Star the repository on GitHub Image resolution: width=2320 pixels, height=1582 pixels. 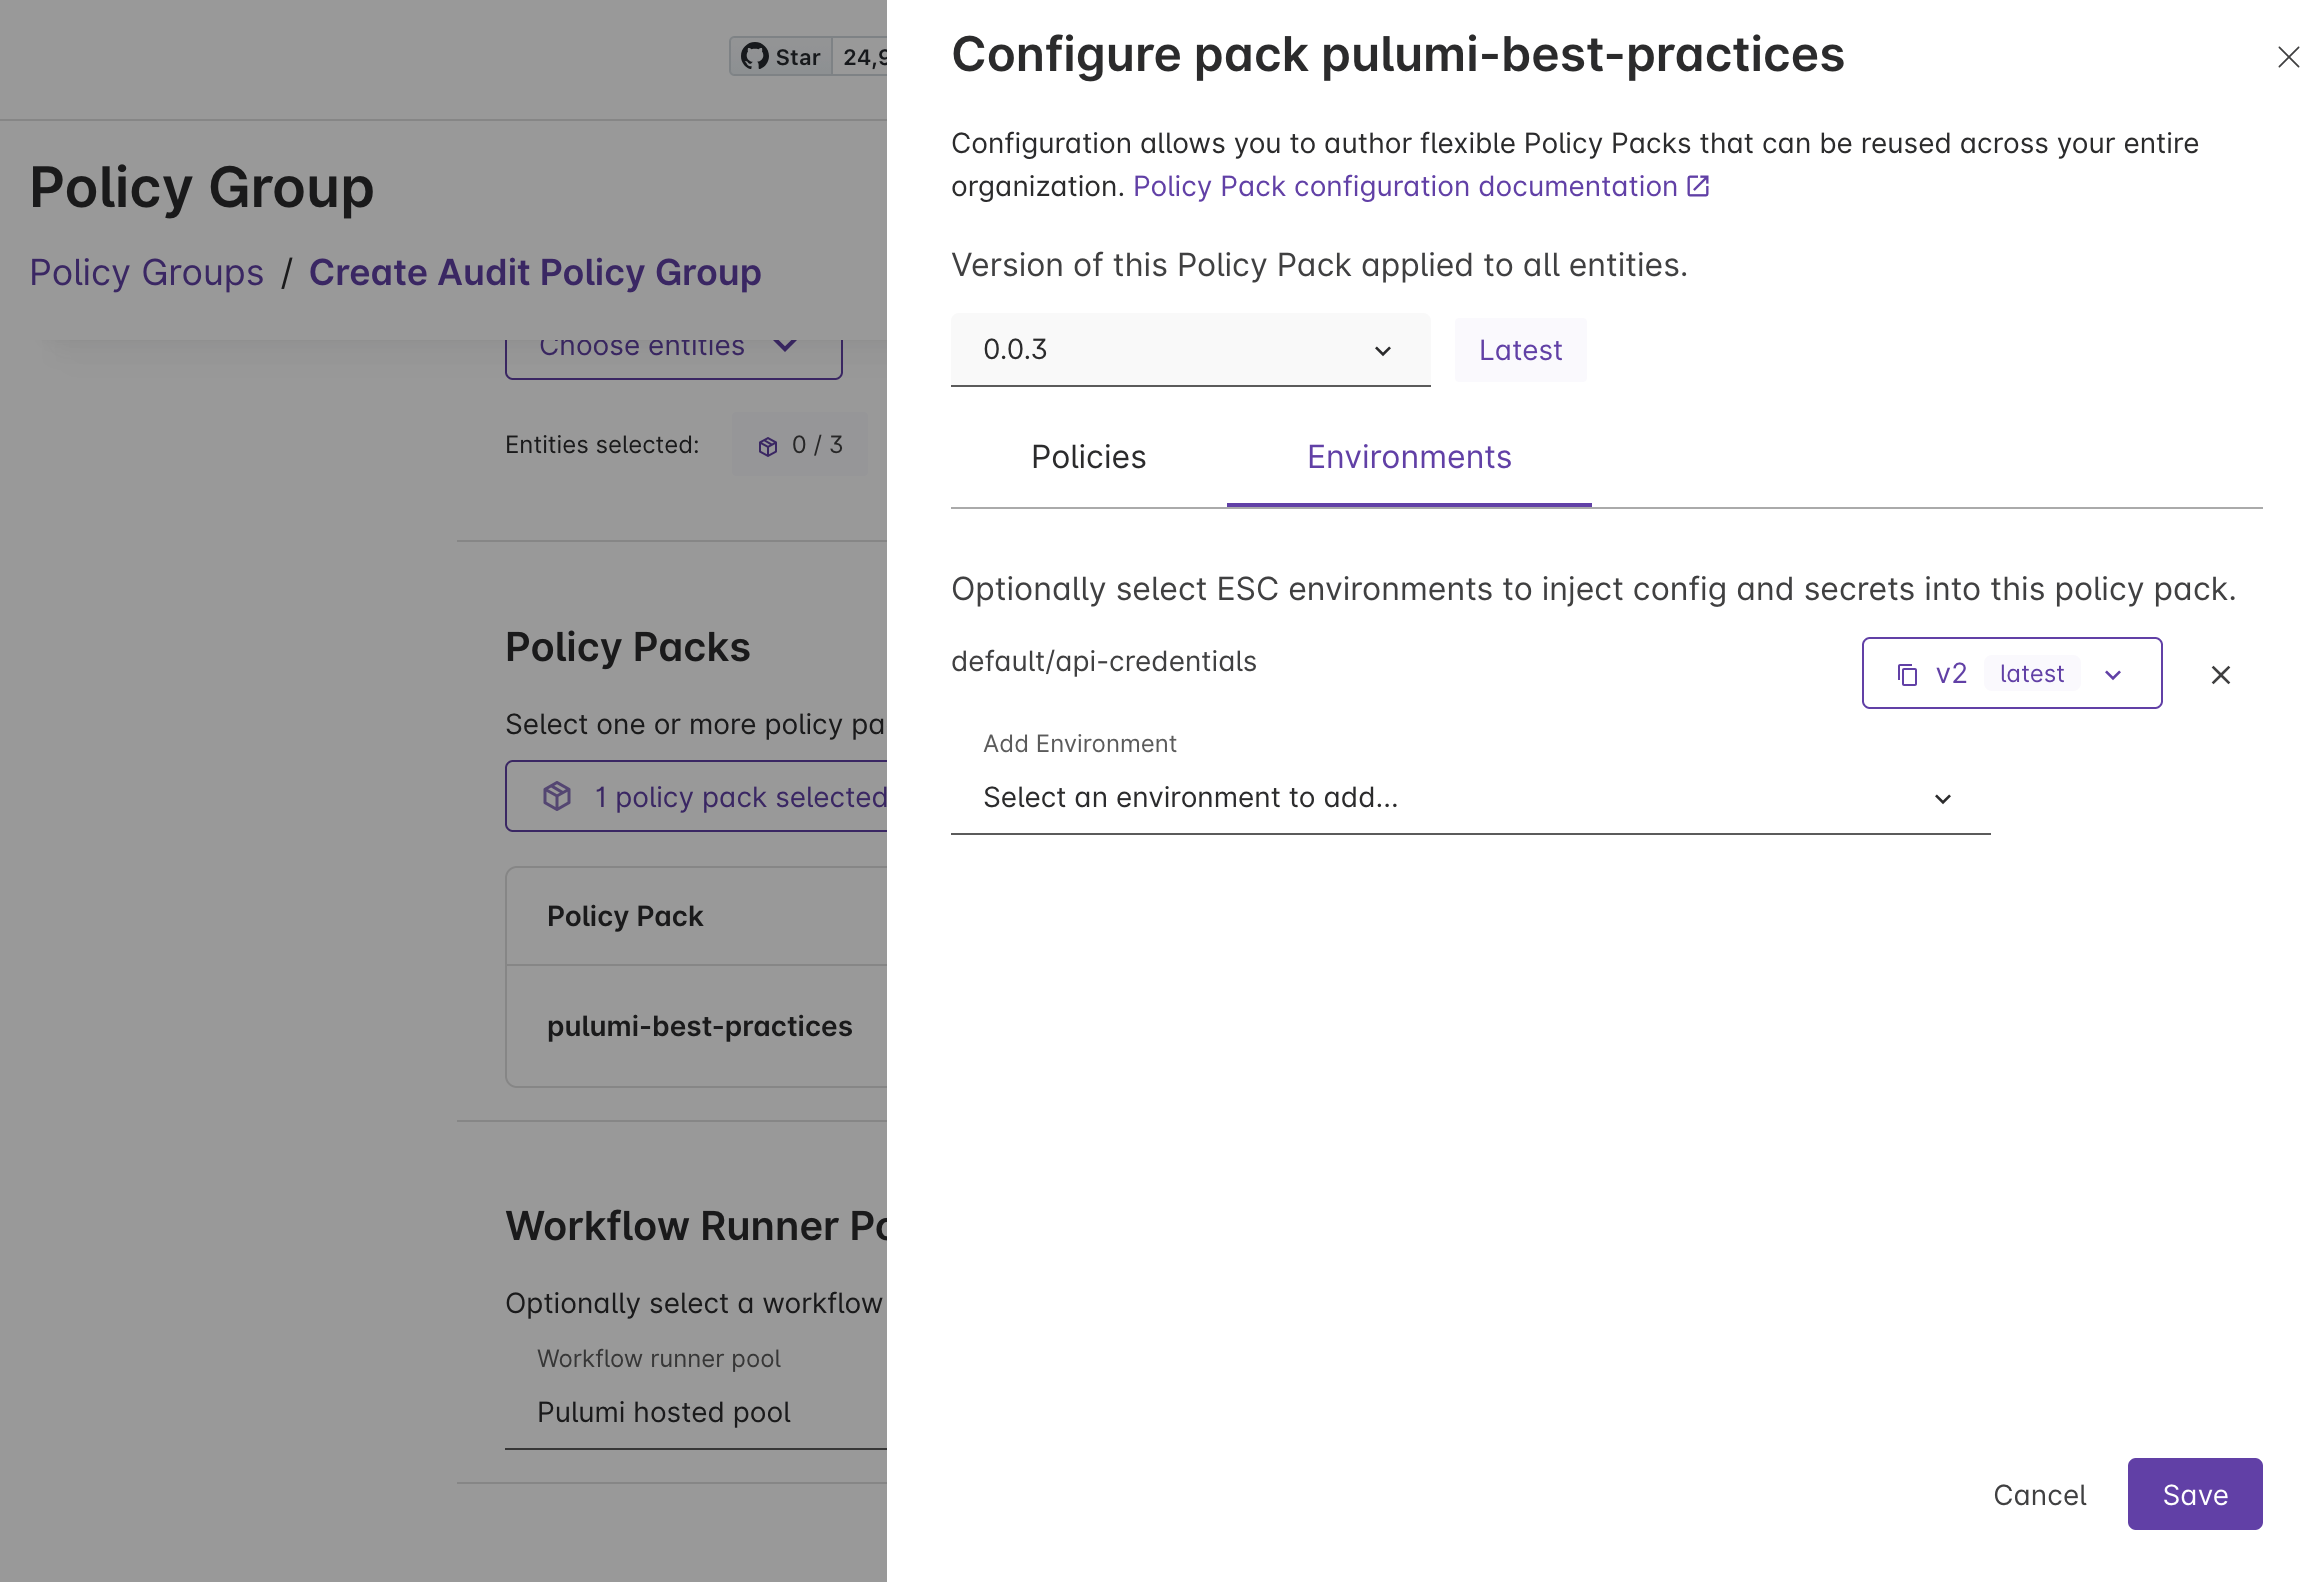[x=782, y=57]
